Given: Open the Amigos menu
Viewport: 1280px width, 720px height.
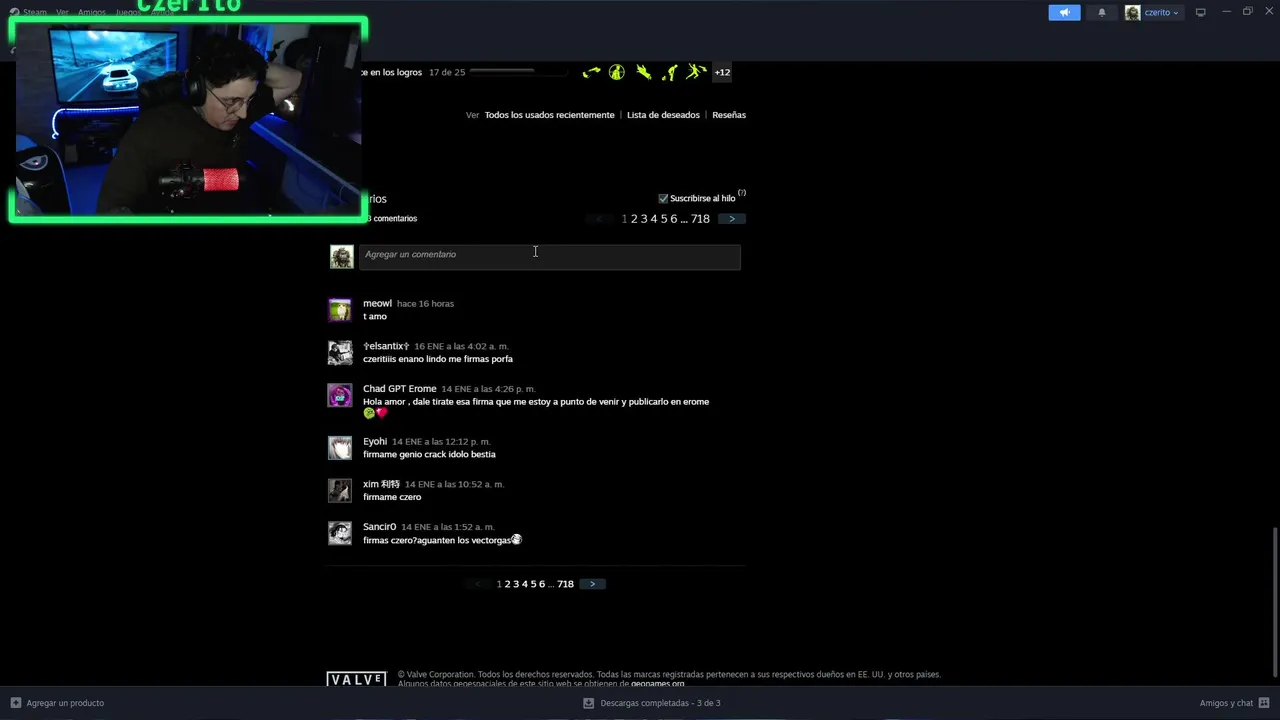Looking at the screenshot, I should point(92,12).
